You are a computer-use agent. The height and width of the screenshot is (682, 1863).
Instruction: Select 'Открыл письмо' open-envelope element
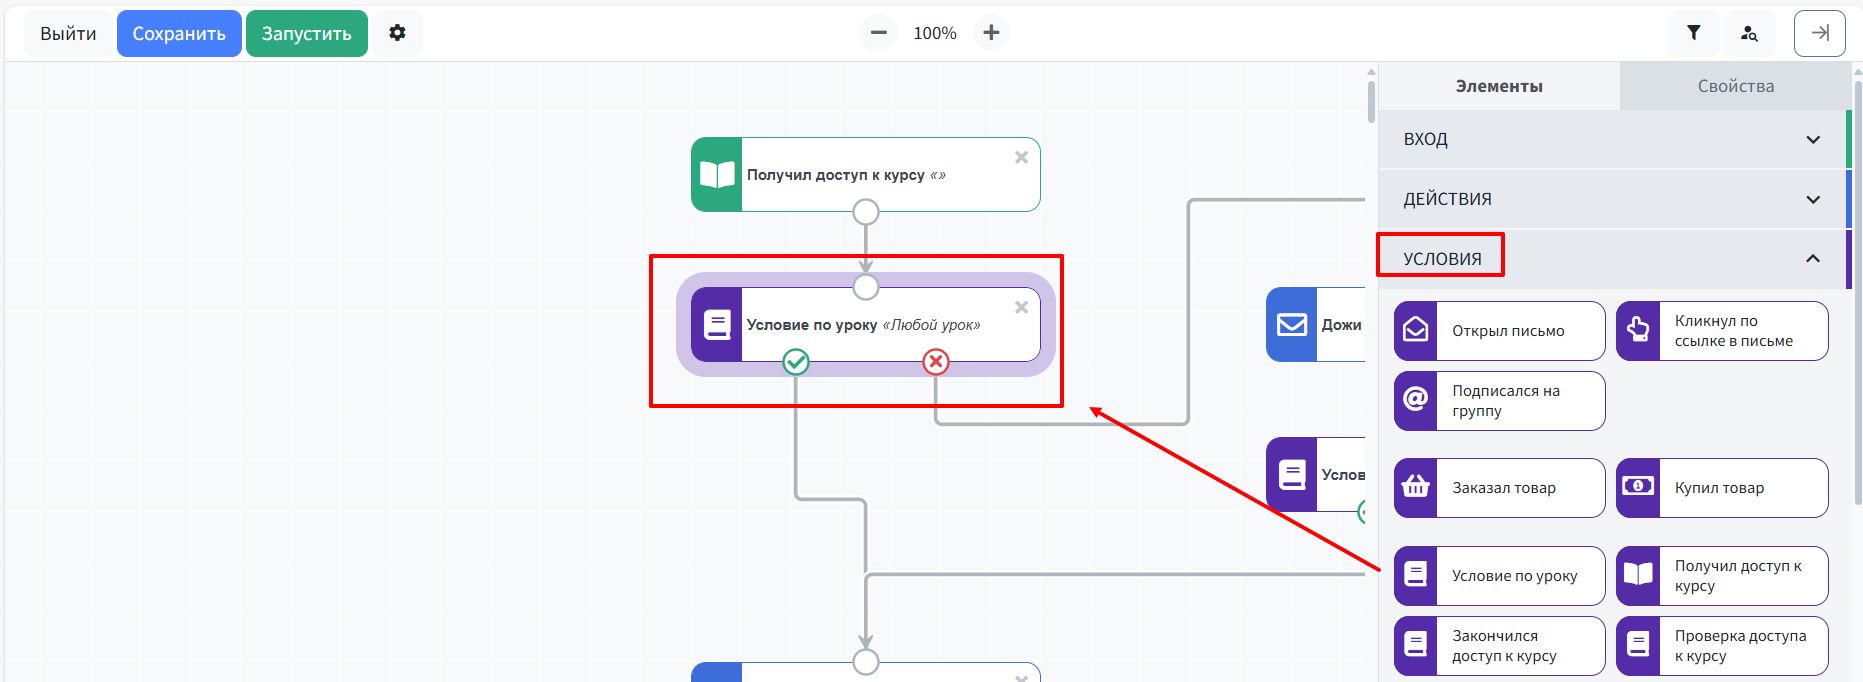click(x=1500, y=331)
